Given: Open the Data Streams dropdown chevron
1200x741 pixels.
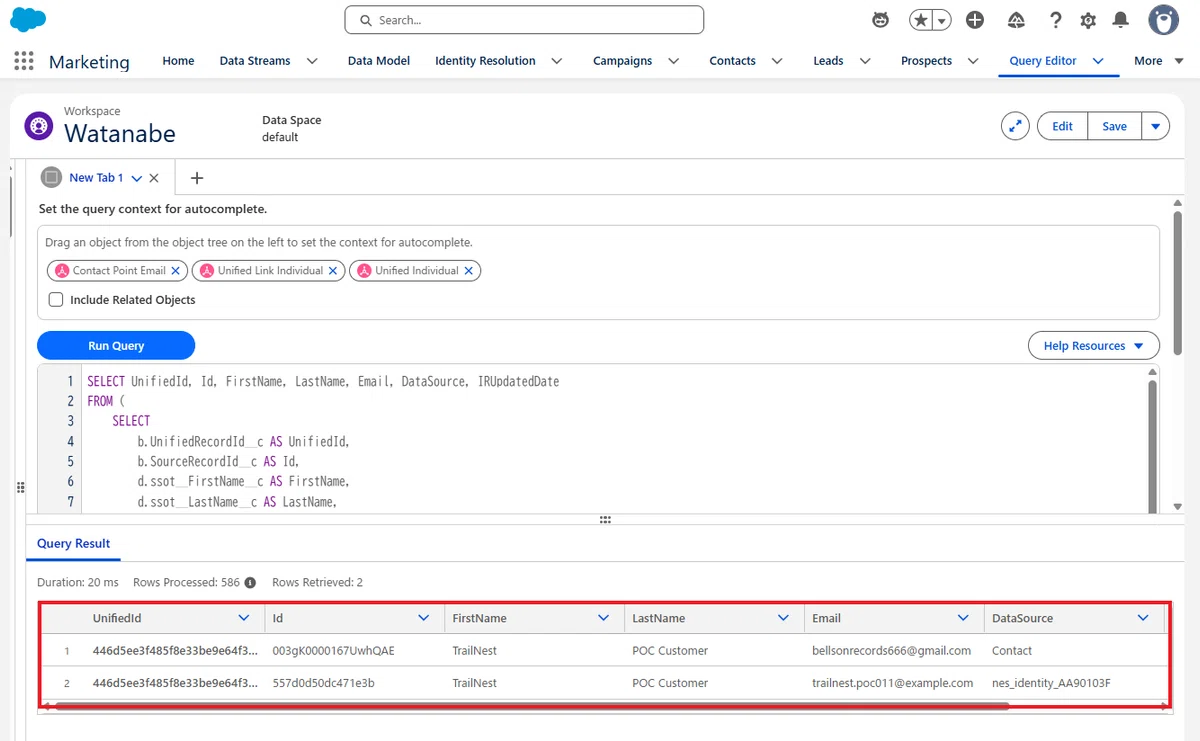Looking at the screenshot, I should [x=312, y=61].
